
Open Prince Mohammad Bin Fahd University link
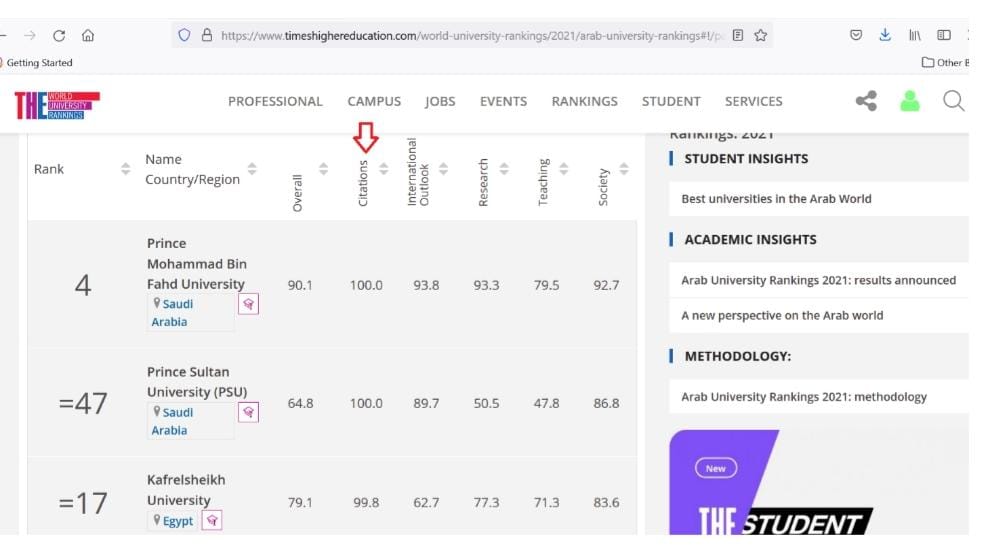point(196,264)
